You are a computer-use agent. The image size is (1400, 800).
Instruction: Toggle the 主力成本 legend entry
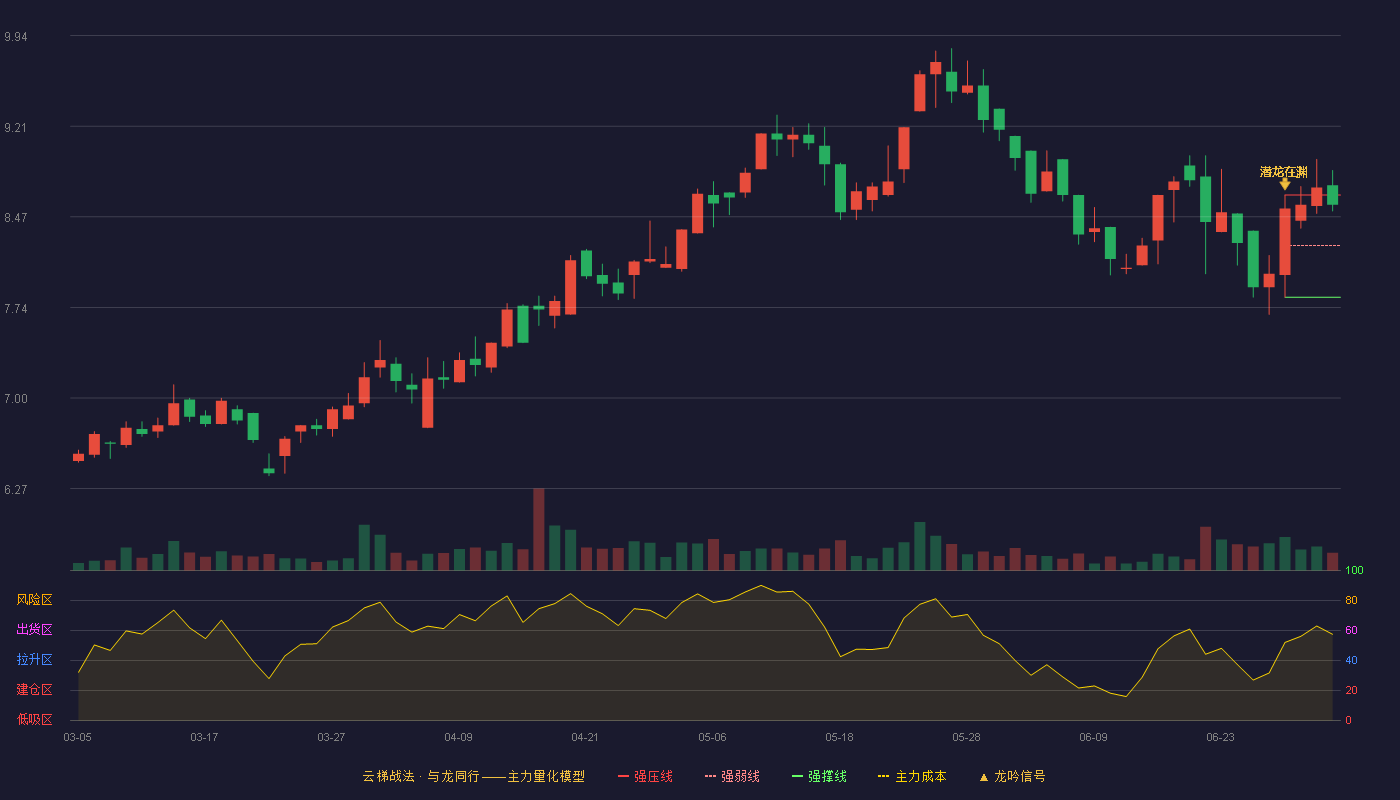912,776
